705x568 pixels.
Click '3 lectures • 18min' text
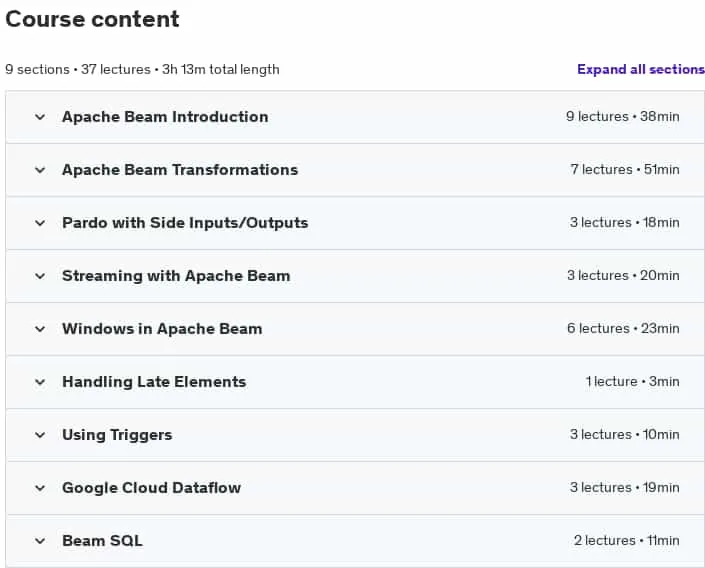[625, 223]
